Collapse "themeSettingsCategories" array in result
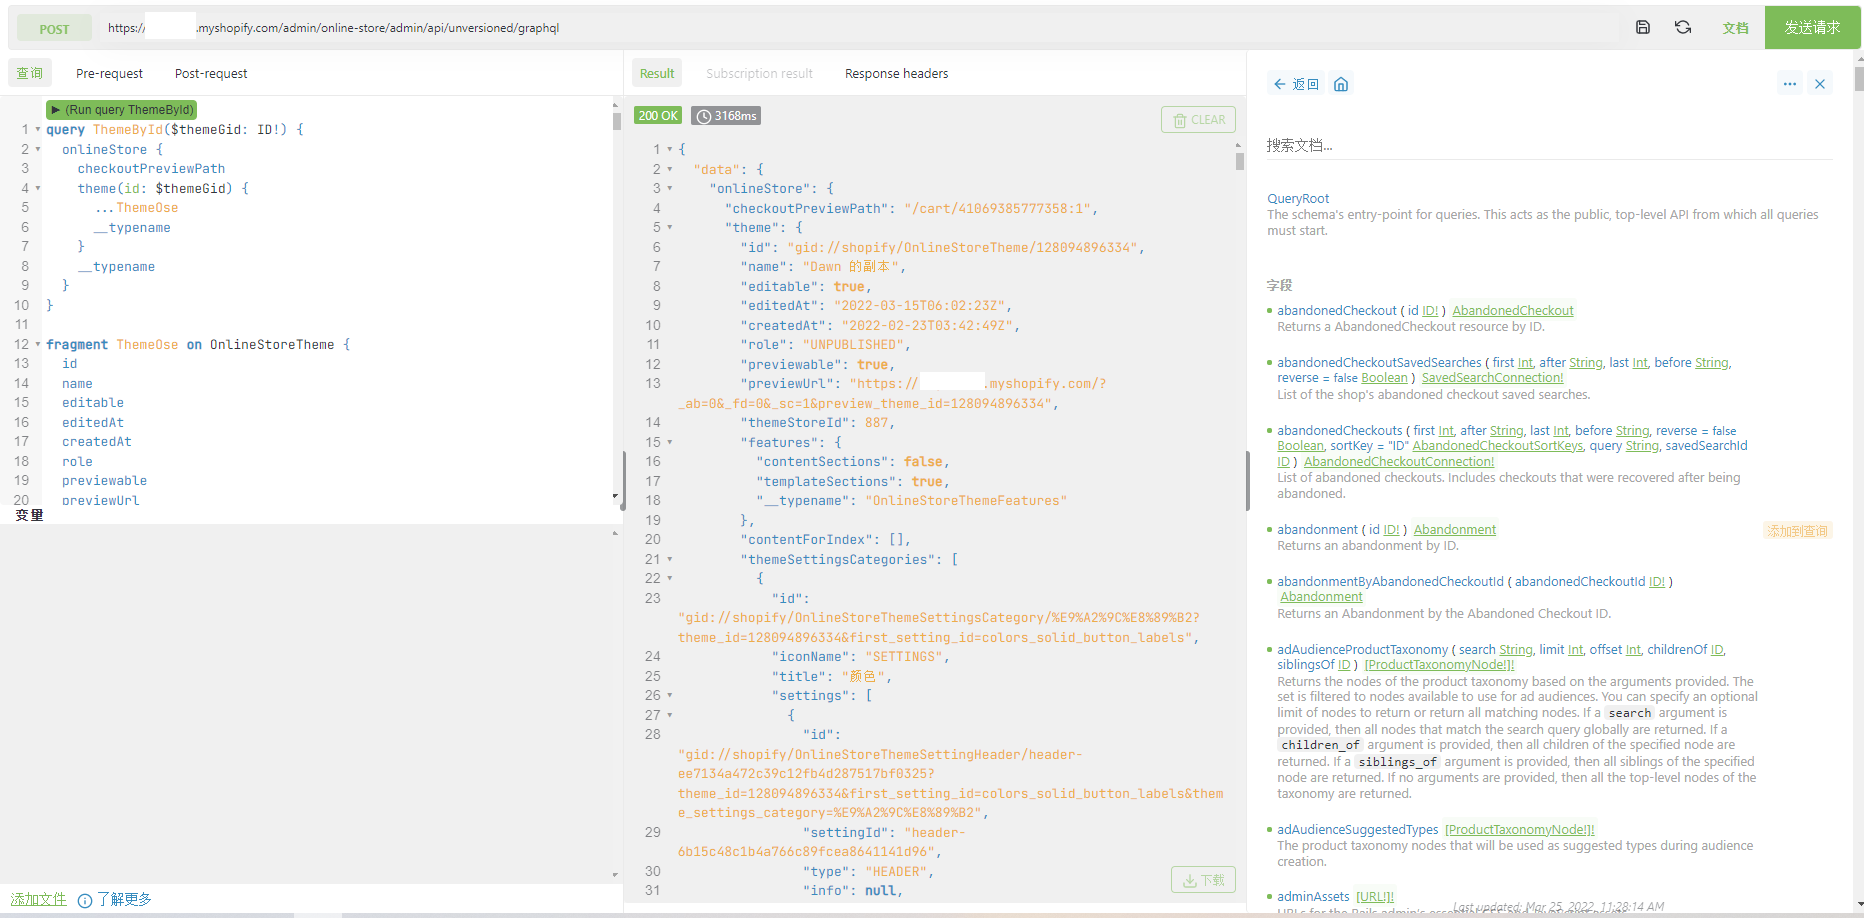Image resolution: width=1864 pixels, height=918 pixels. 670,560
